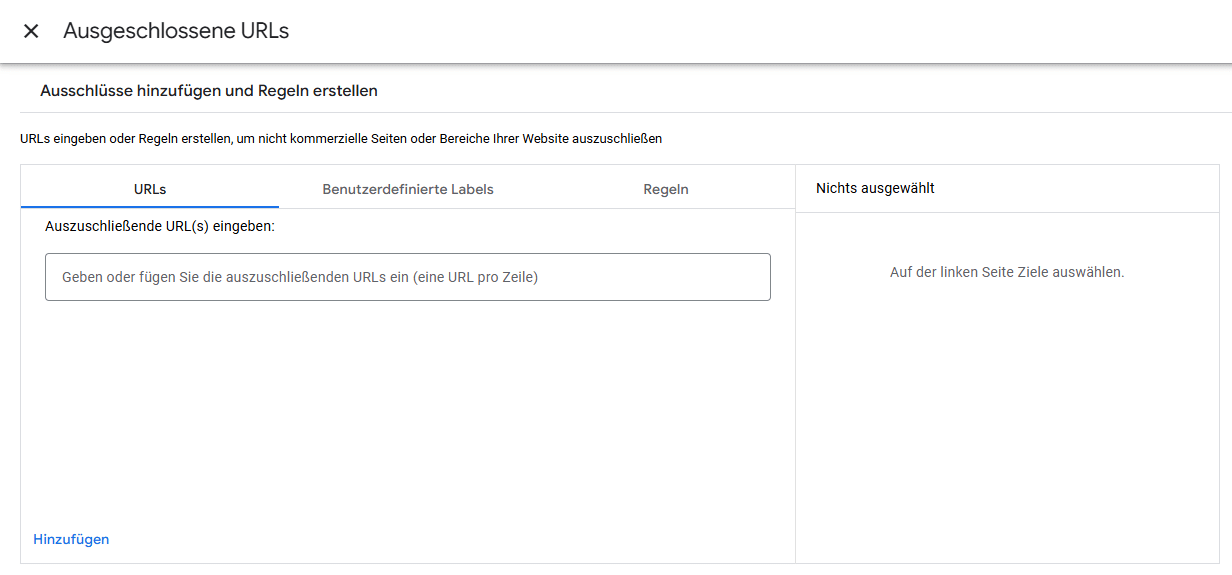This screenshot has width=1232, height=575.
Task: Click 'Ausschlüsse hinzufügen und Regeln erstellen' heading
Action: click(209, 91)
